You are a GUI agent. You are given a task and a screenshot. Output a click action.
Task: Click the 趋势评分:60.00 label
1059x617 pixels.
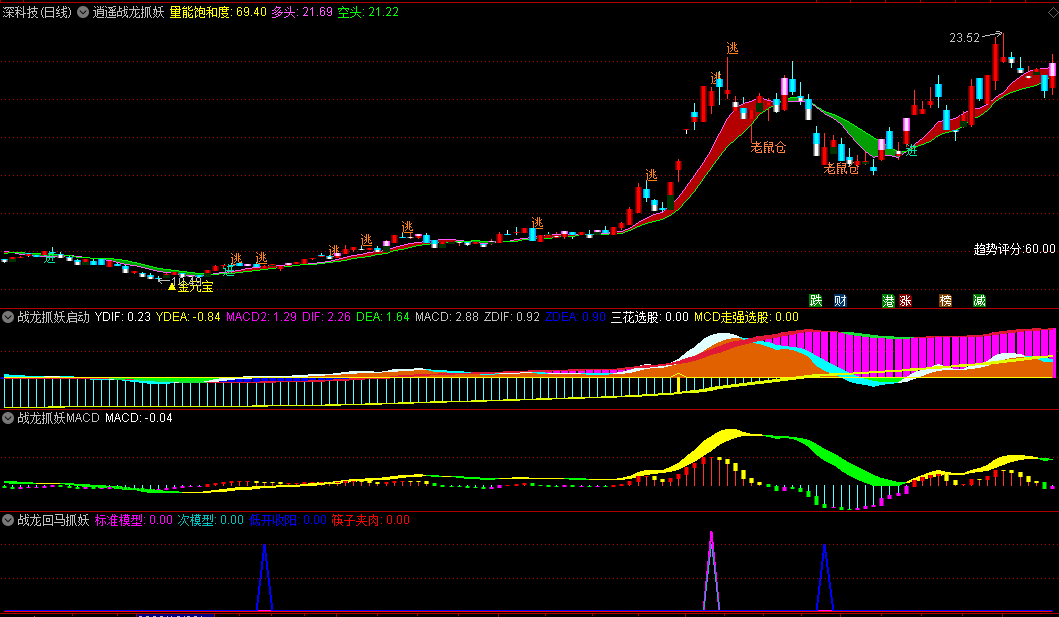(x=1014, y=249)
